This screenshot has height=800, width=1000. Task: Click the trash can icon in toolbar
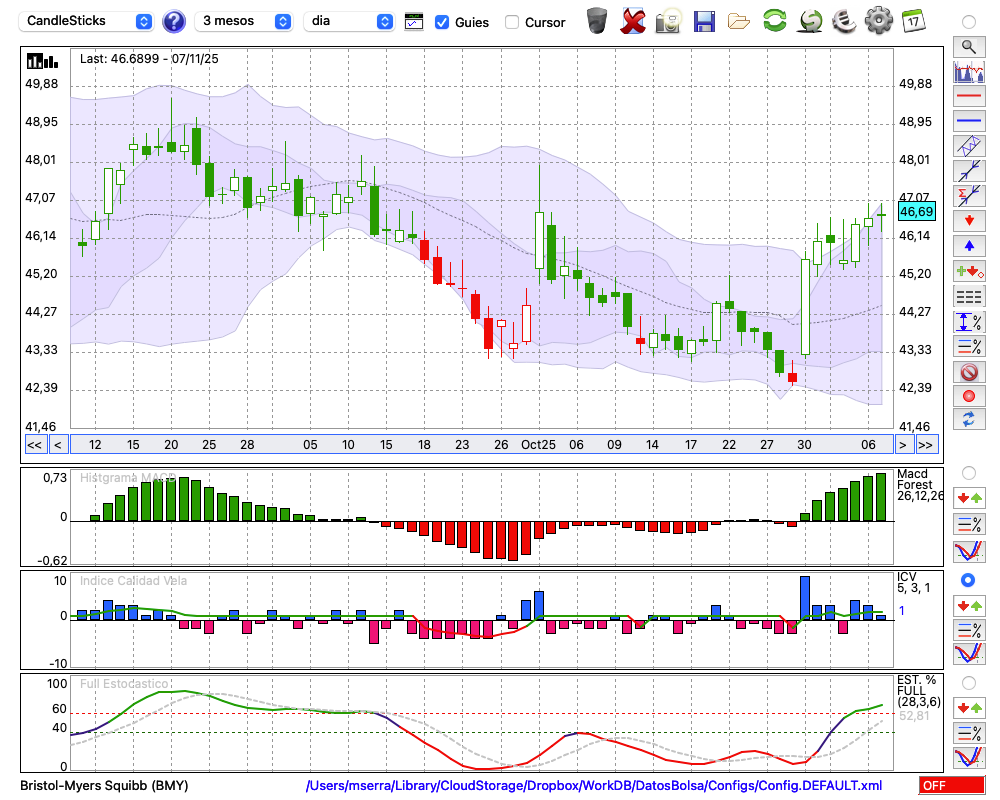(597, 20)
